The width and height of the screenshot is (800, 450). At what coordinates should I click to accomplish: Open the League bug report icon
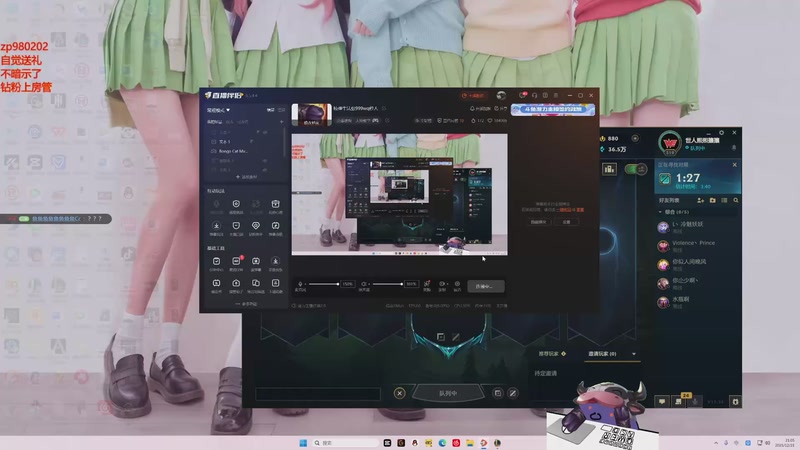(x=735, y=402)
